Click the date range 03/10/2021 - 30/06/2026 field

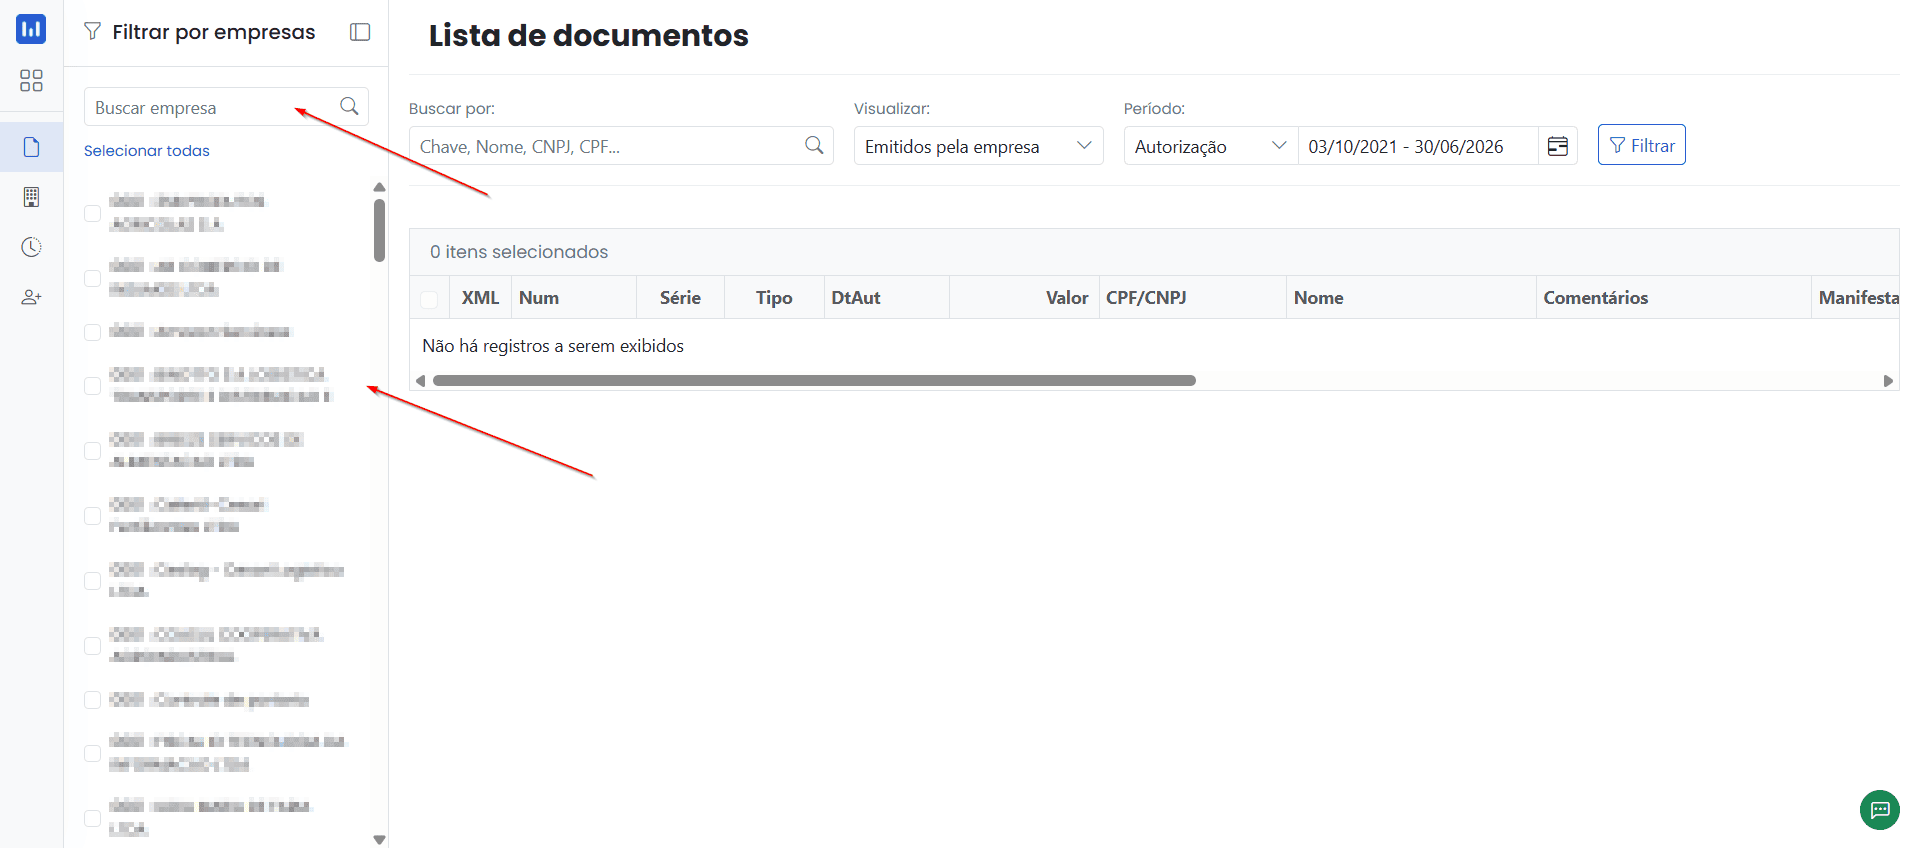tap(1417, 146)
